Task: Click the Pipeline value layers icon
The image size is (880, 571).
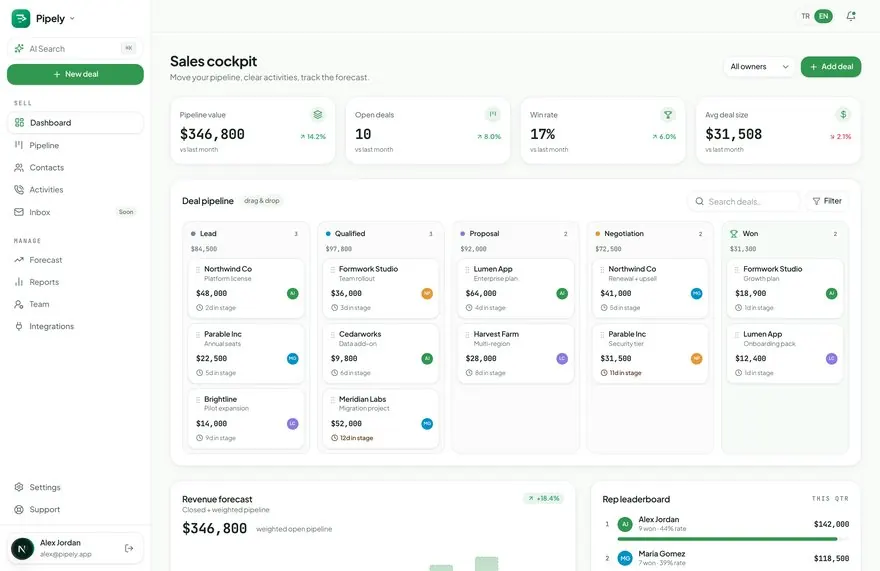Action: coord(318,115)
